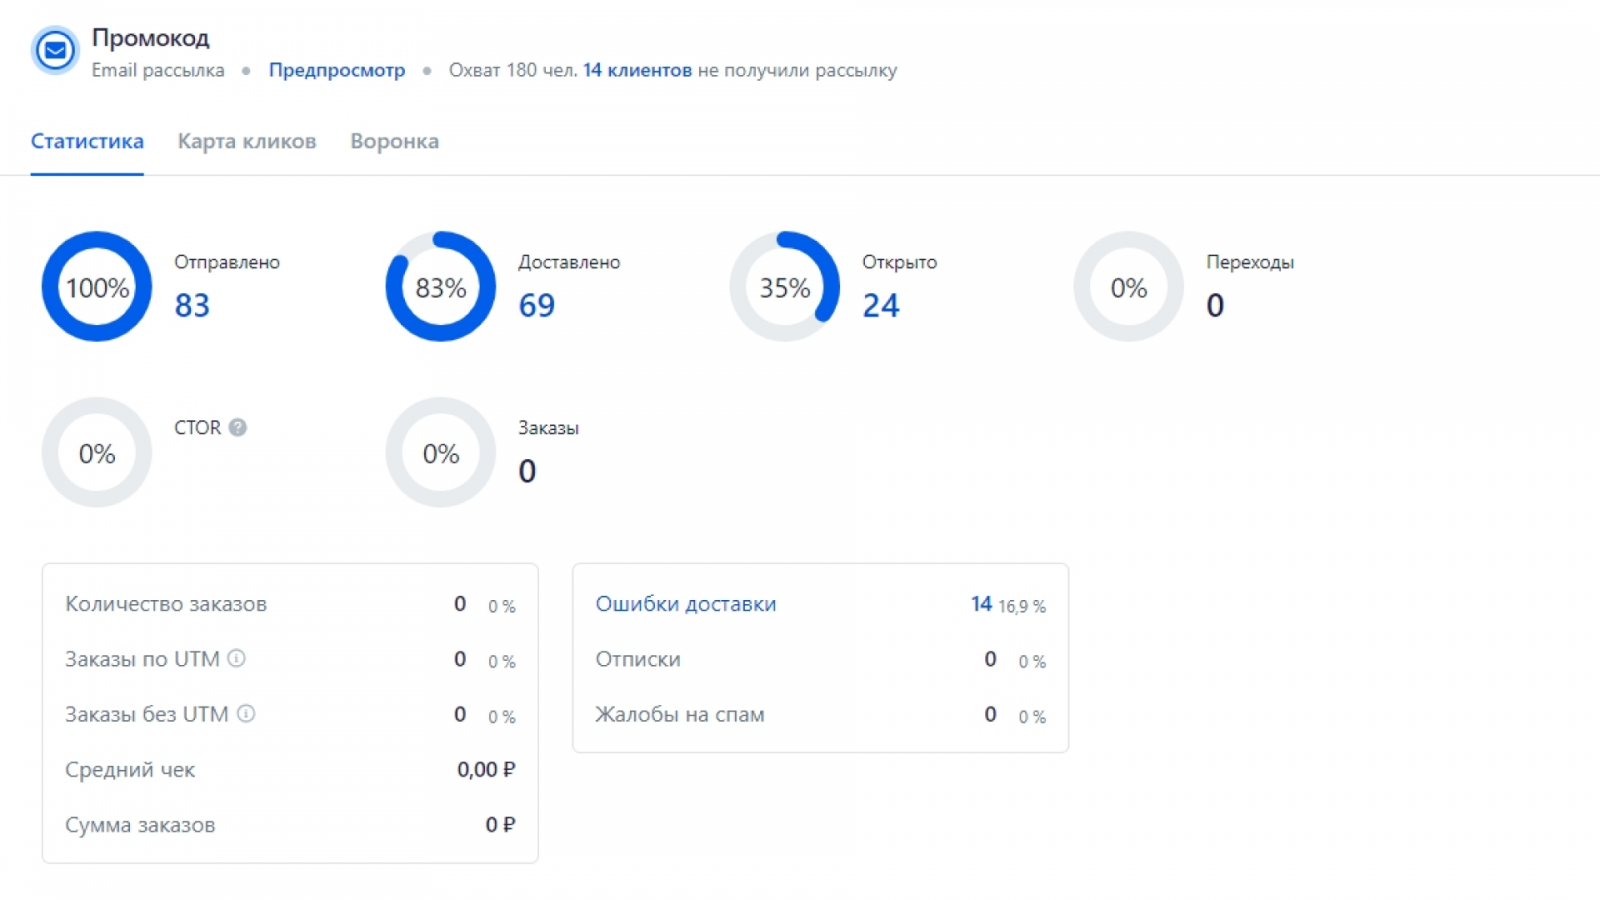Switch to the Воронка tab
Image resolution: width=1600 pixels, height=900 pixels.
pyautogui.click(x=394, y=141)
